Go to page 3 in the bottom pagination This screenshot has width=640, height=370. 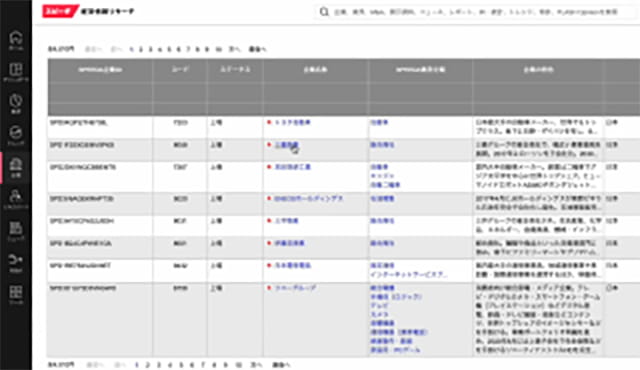159,365
